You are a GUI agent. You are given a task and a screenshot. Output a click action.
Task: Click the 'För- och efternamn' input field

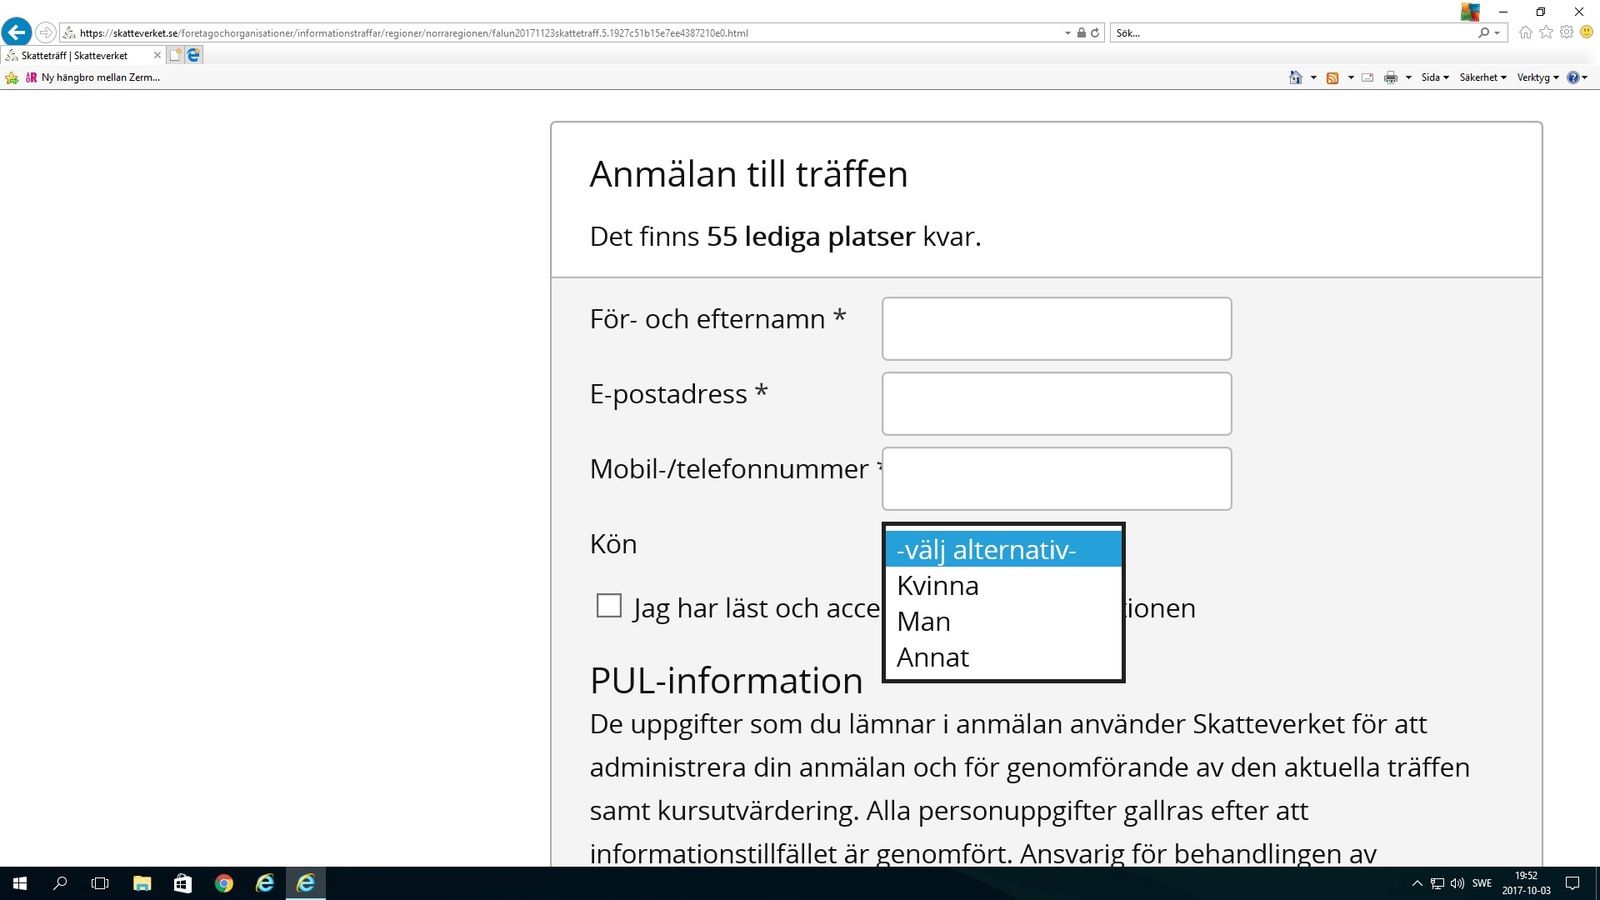[x=1056, y=328]
